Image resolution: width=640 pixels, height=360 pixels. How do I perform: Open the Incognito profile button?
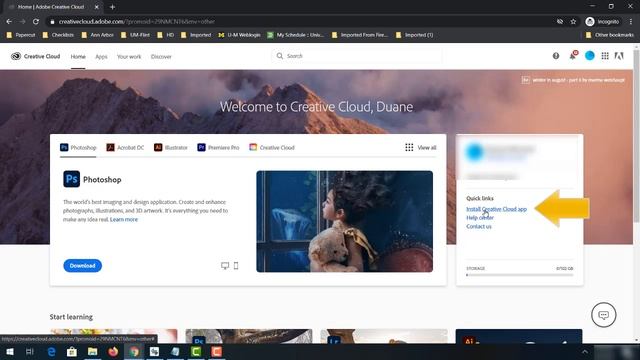tap(603, 22)
